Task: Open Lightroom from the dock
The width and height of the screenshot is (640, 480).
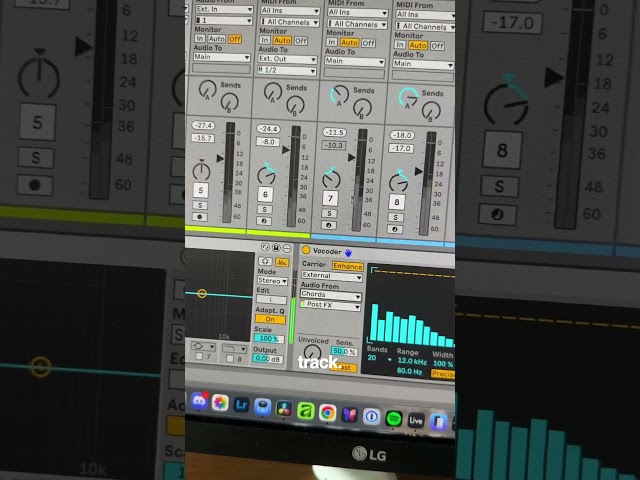Action: coord(242,405)
